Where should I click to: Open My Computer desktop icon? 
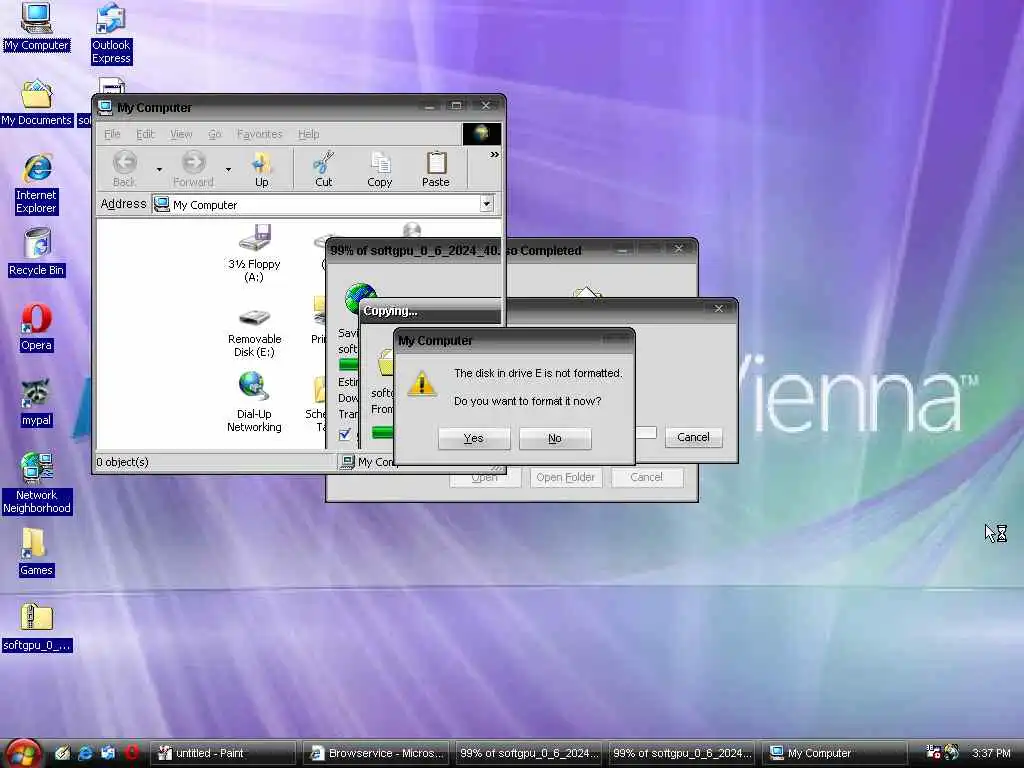[x=36, y=26]
